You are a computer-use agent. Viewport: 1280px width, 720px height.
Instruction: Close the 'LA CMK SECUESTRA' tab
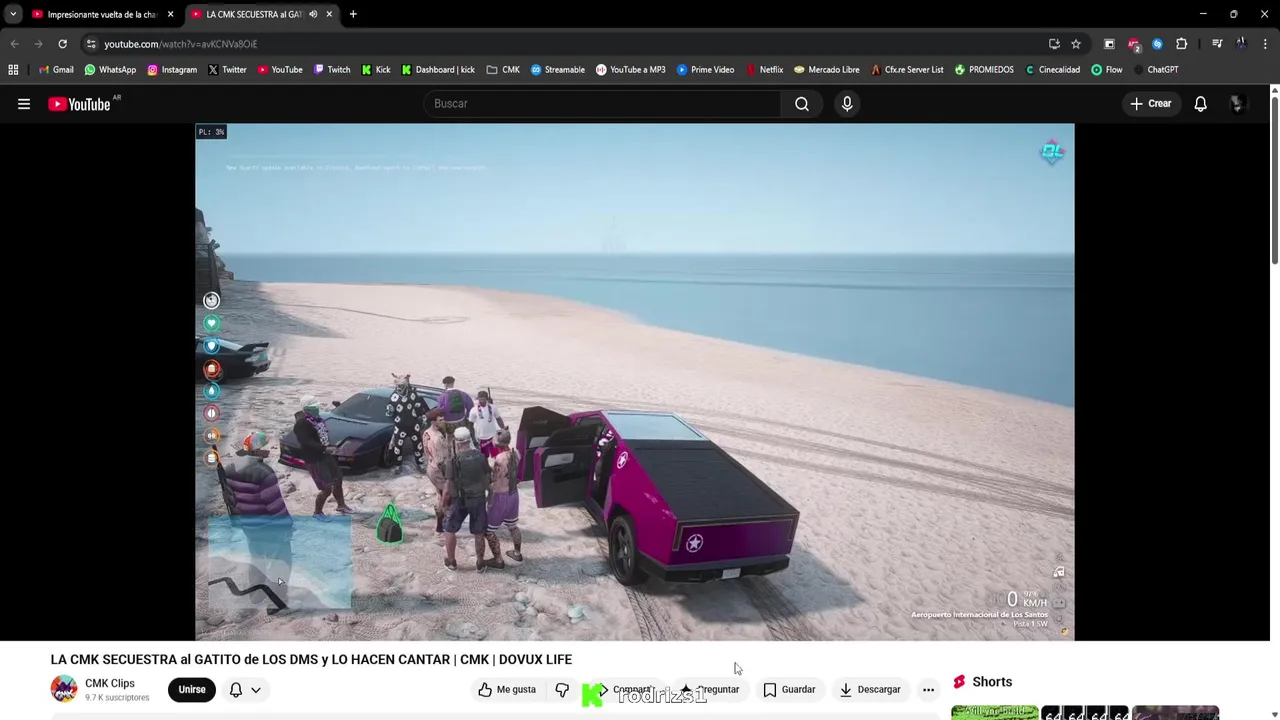point(329,14)
